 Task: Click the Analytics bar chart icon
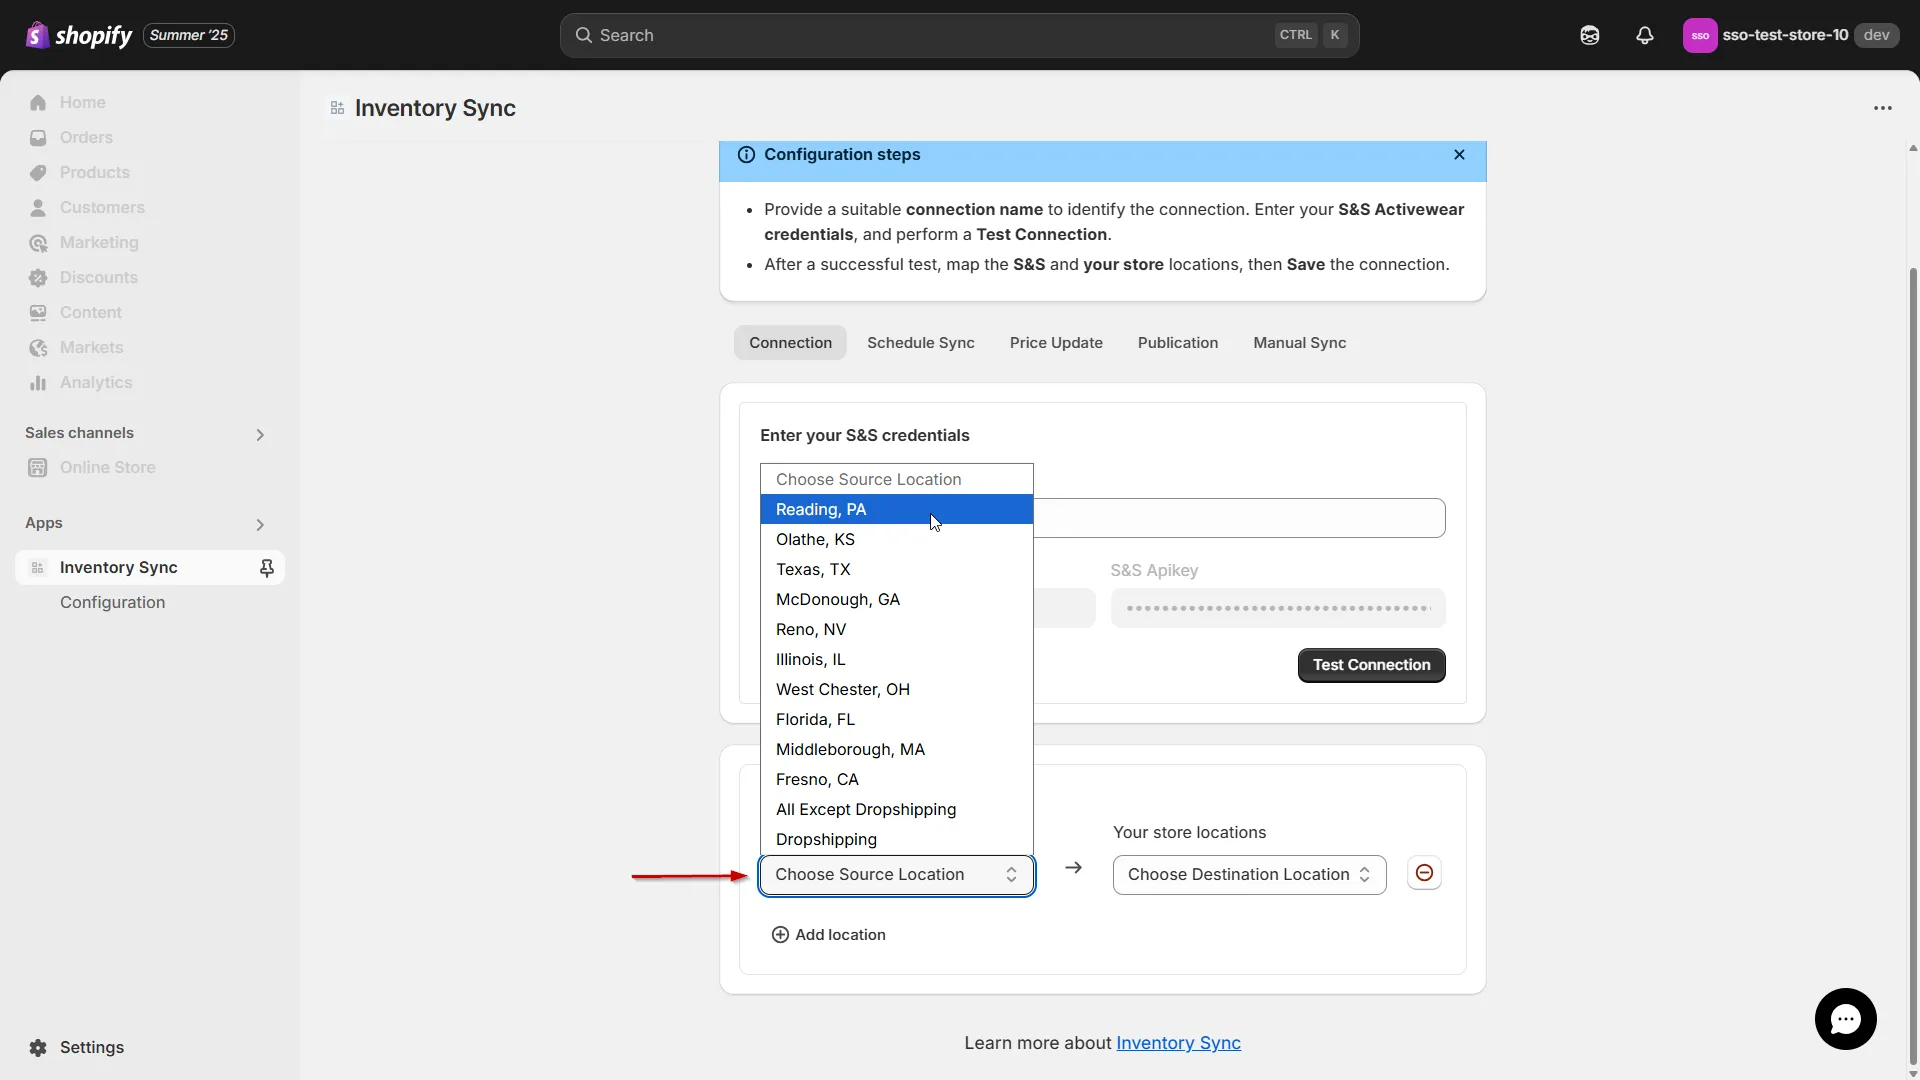coord(38,382)
